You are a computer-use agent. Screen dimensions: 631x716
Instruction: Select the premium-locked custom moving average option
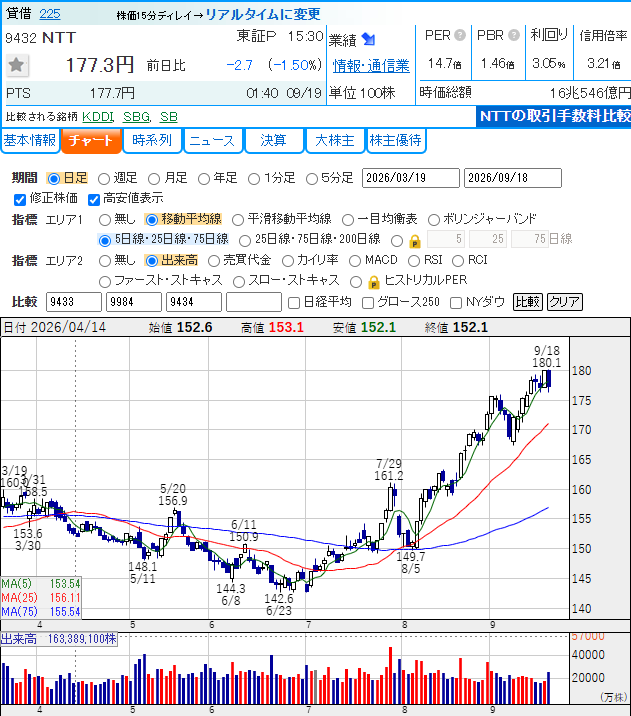click(397, 241)
